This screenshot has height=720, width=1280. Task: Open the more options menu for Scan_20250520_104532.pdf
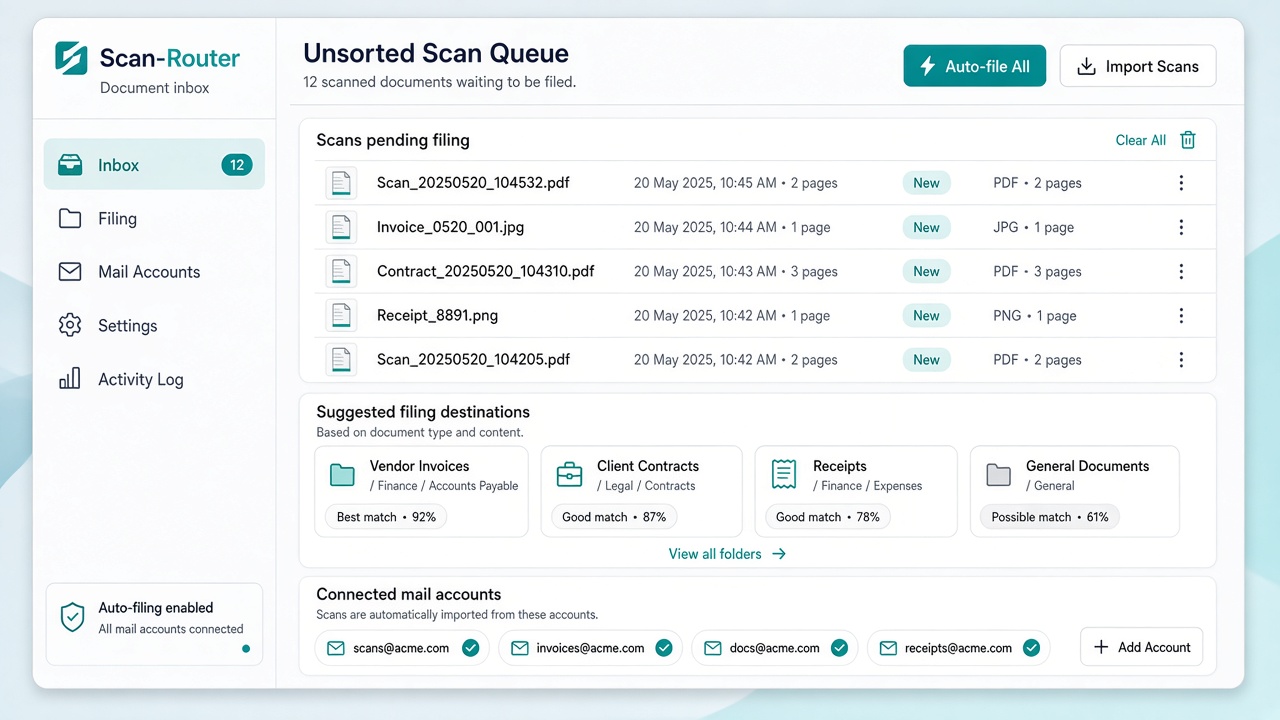click(1181, 183)
